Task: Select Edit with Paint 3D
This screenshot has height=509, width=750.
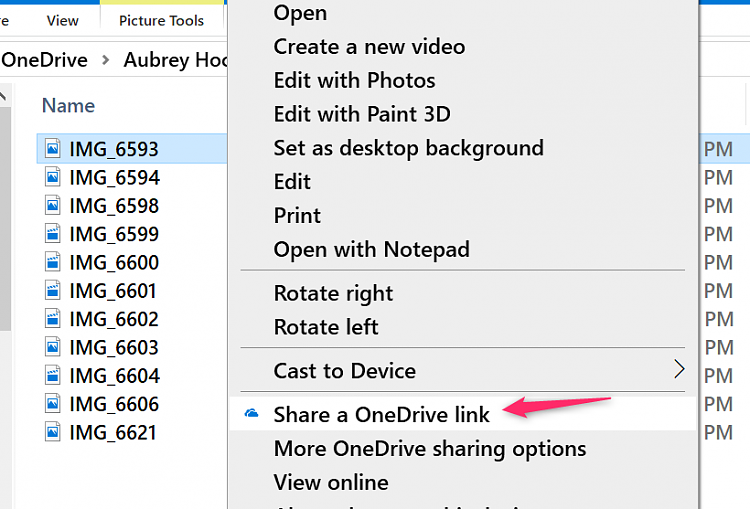Action: pyautogui.click(x=361, y=114)
